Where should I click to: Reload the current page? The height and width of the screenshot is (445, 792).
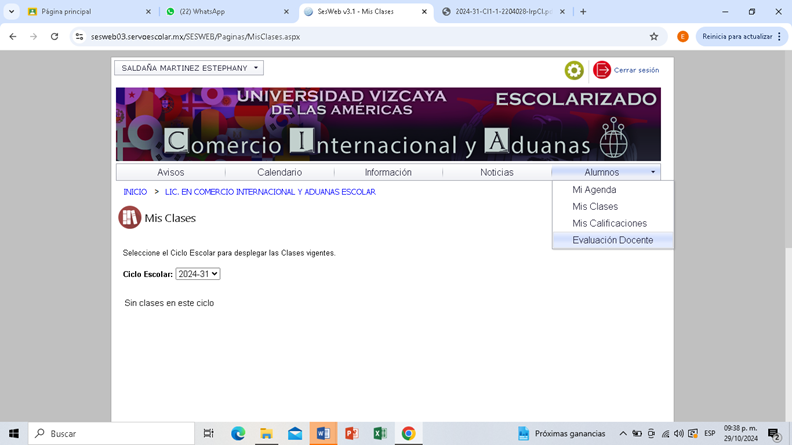[55, 36]
